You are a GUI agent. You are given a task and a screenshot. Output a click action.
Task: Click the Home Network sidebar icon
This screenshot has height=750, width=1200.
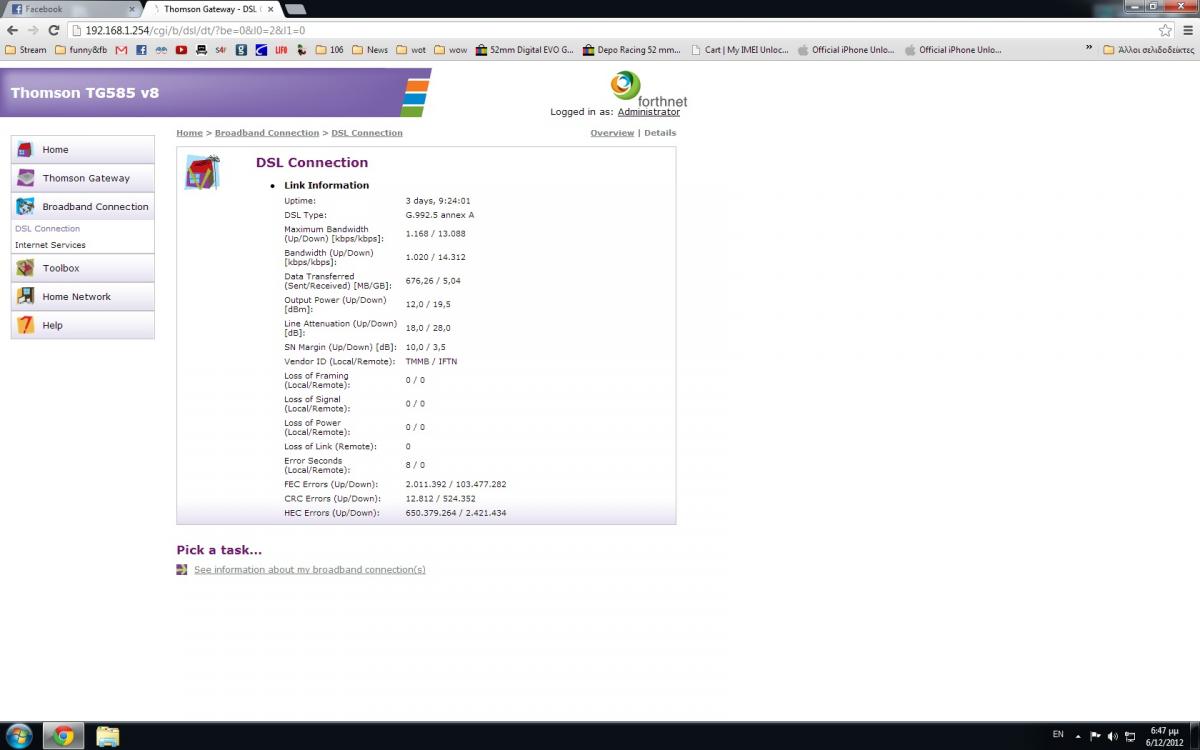(x=25, y=297)
